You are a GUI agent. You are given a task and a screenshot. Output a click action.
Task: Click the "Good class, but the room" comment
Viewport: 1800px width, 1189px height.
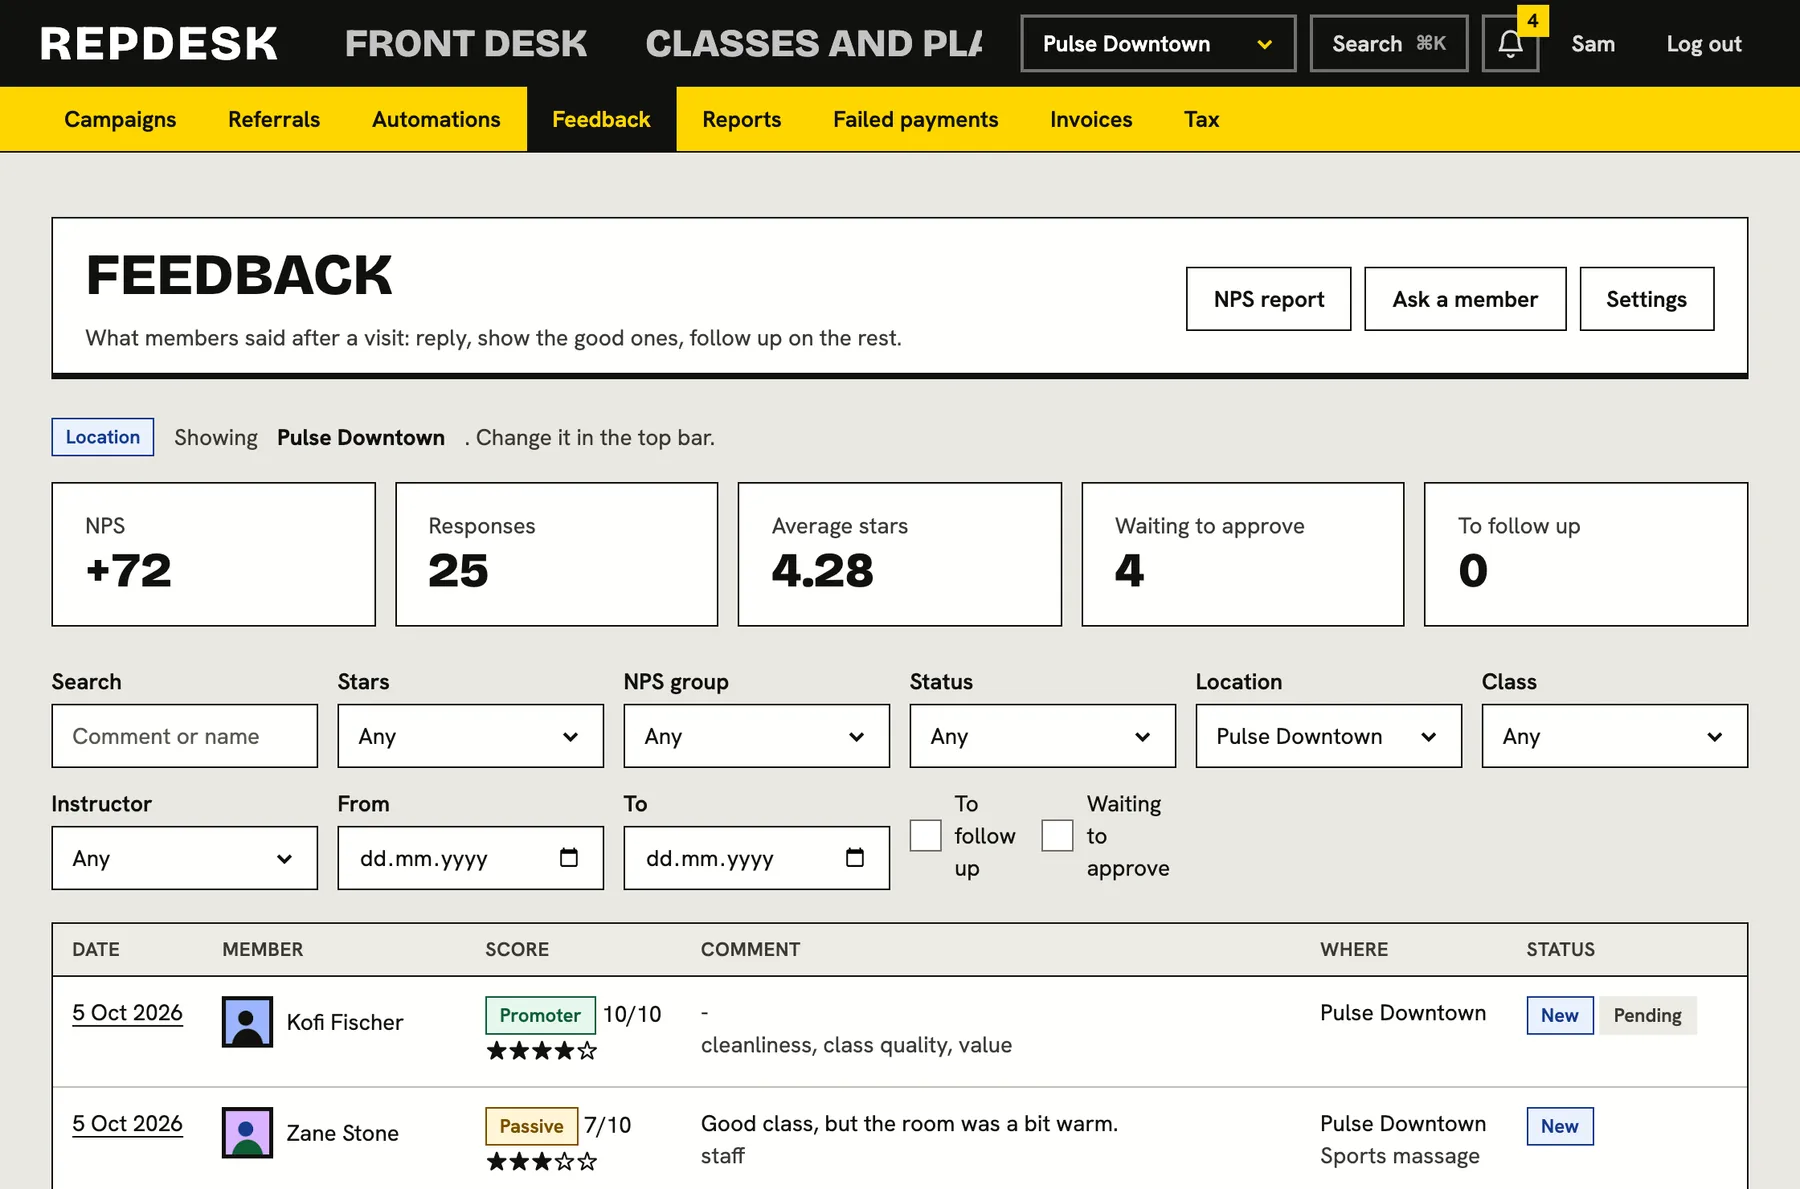[x=909, y=1124]
